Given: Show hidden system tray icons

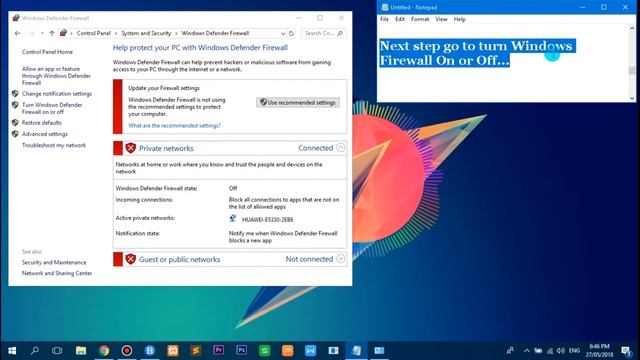Looking at the screenshot, I should 527,351.
